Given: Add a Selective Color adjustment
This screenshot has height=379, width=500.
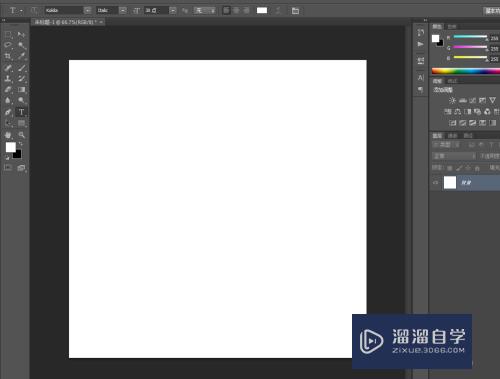Looking at the screenshot, I should click(x=482, y=123).
